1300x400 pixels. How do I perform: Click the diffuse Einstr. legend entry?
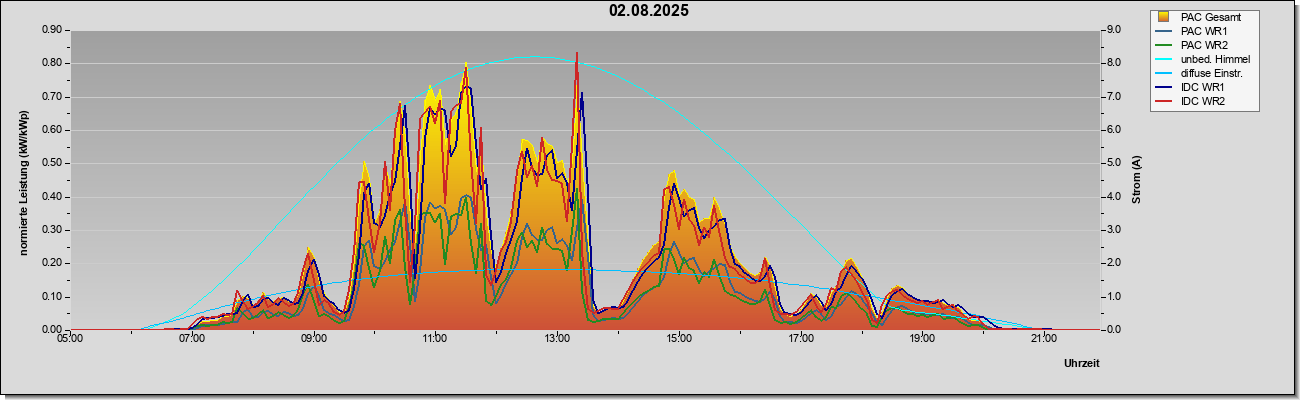coord(1203,73)
